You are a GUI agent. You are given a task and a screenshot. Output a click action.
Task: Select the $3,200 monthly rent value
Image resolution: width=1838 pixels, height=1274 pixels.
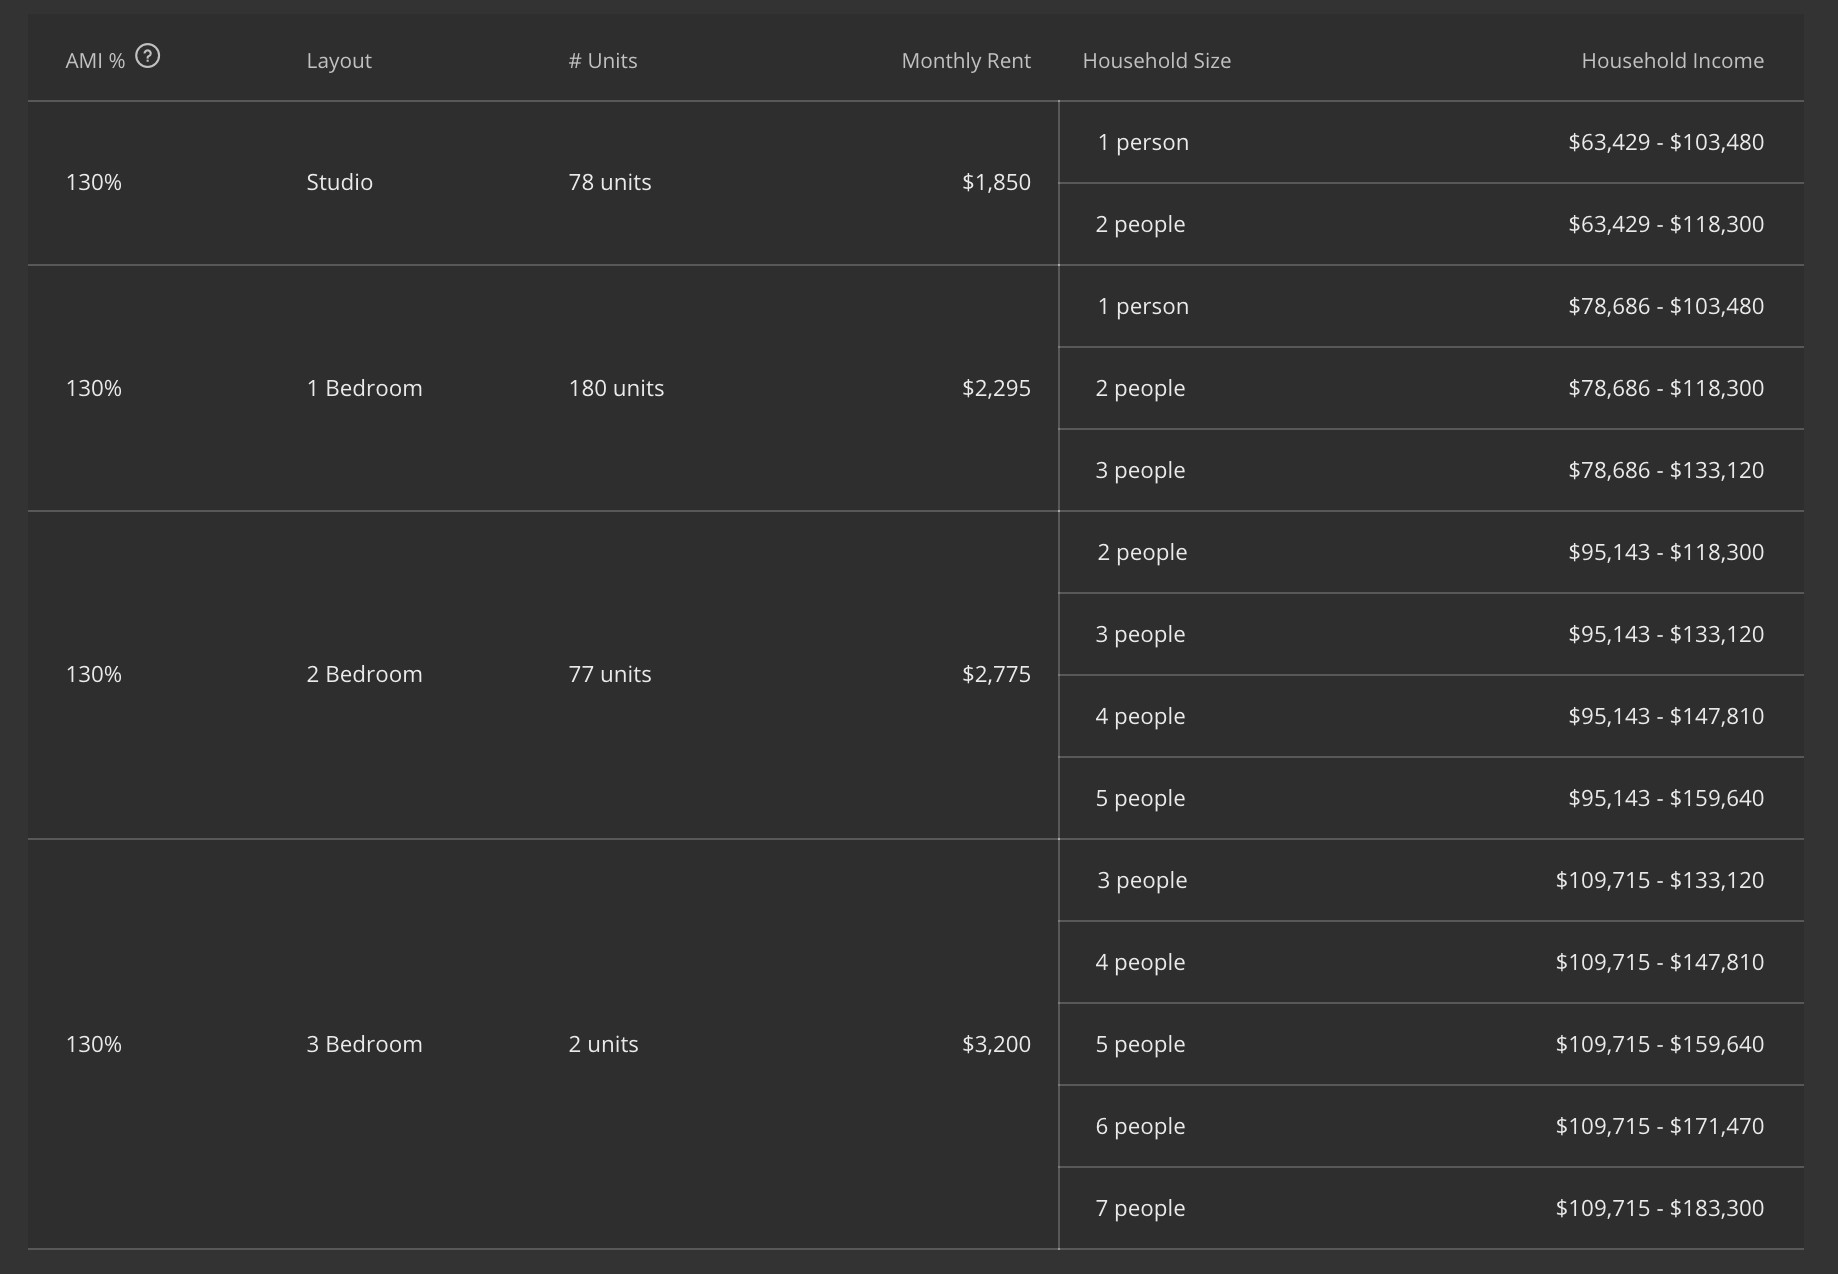pos(995,1044)
